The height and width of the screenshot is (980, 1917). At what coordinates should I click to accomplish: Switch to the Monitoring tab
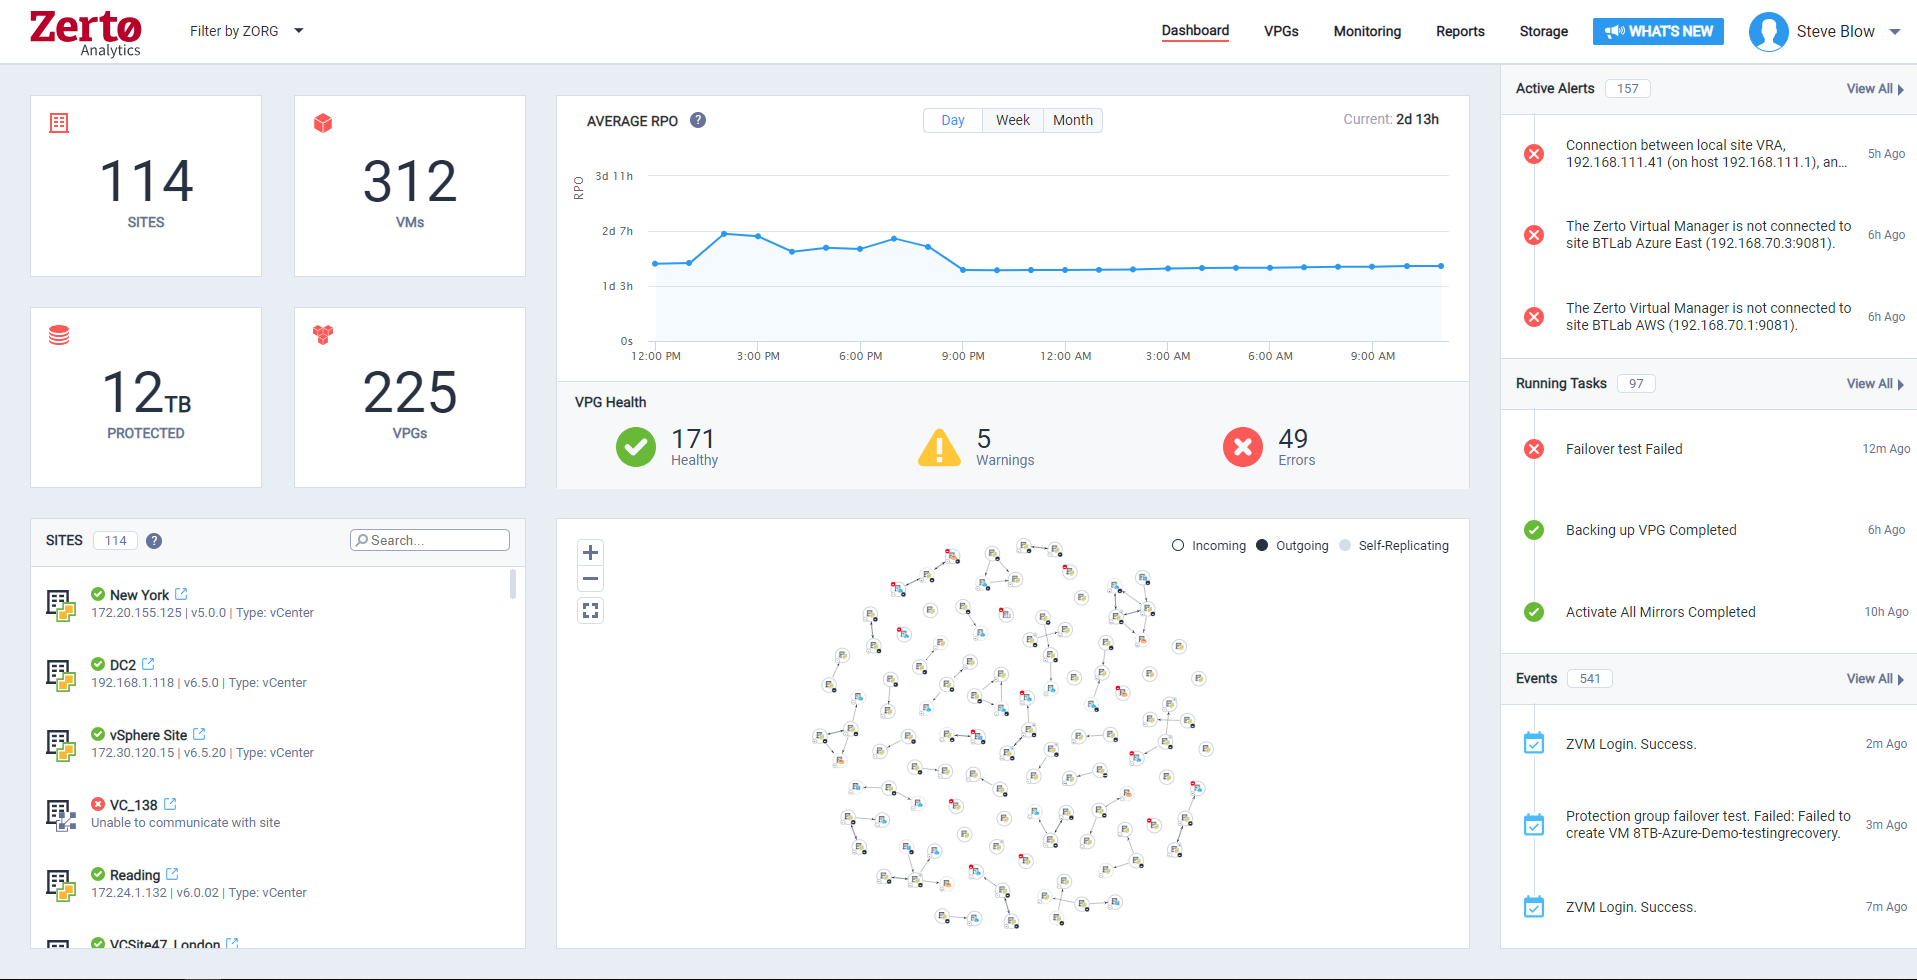point(1366,31)
